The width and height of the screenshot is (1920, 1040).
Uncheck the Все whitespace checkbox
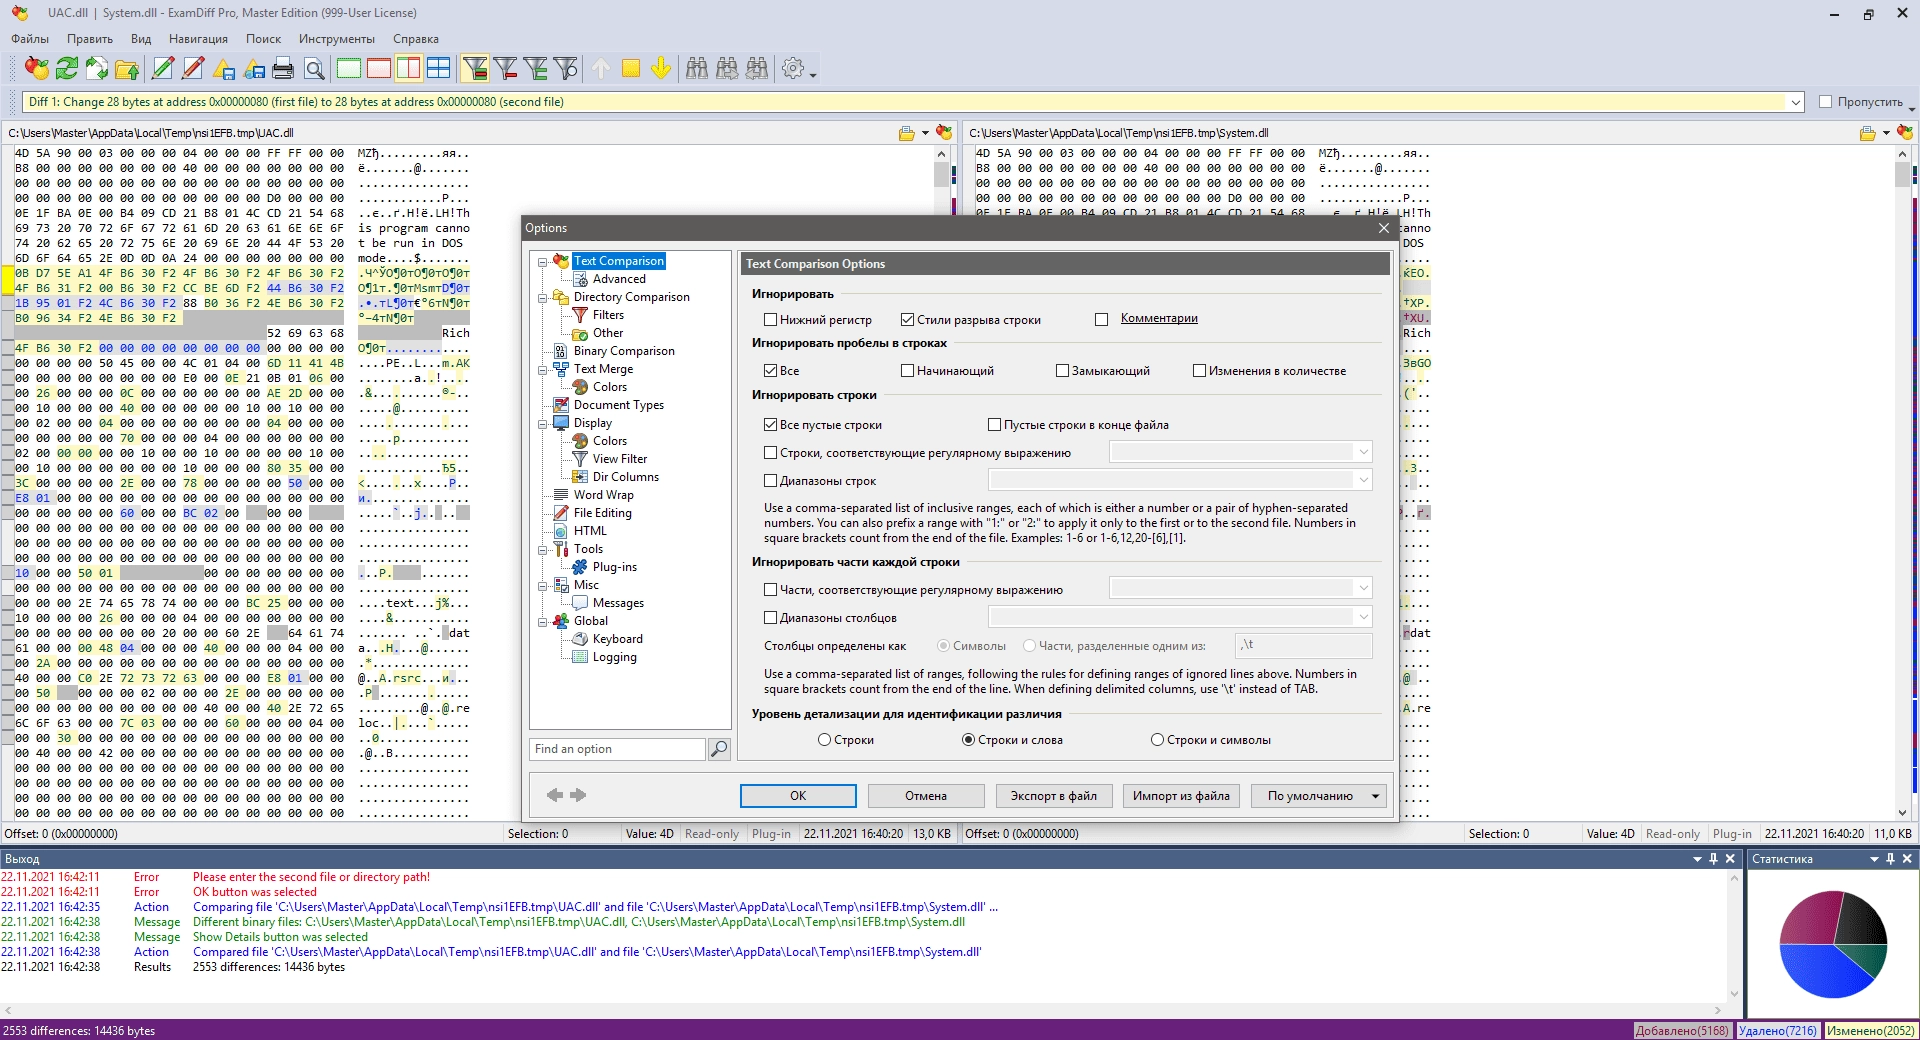(770, 371)
